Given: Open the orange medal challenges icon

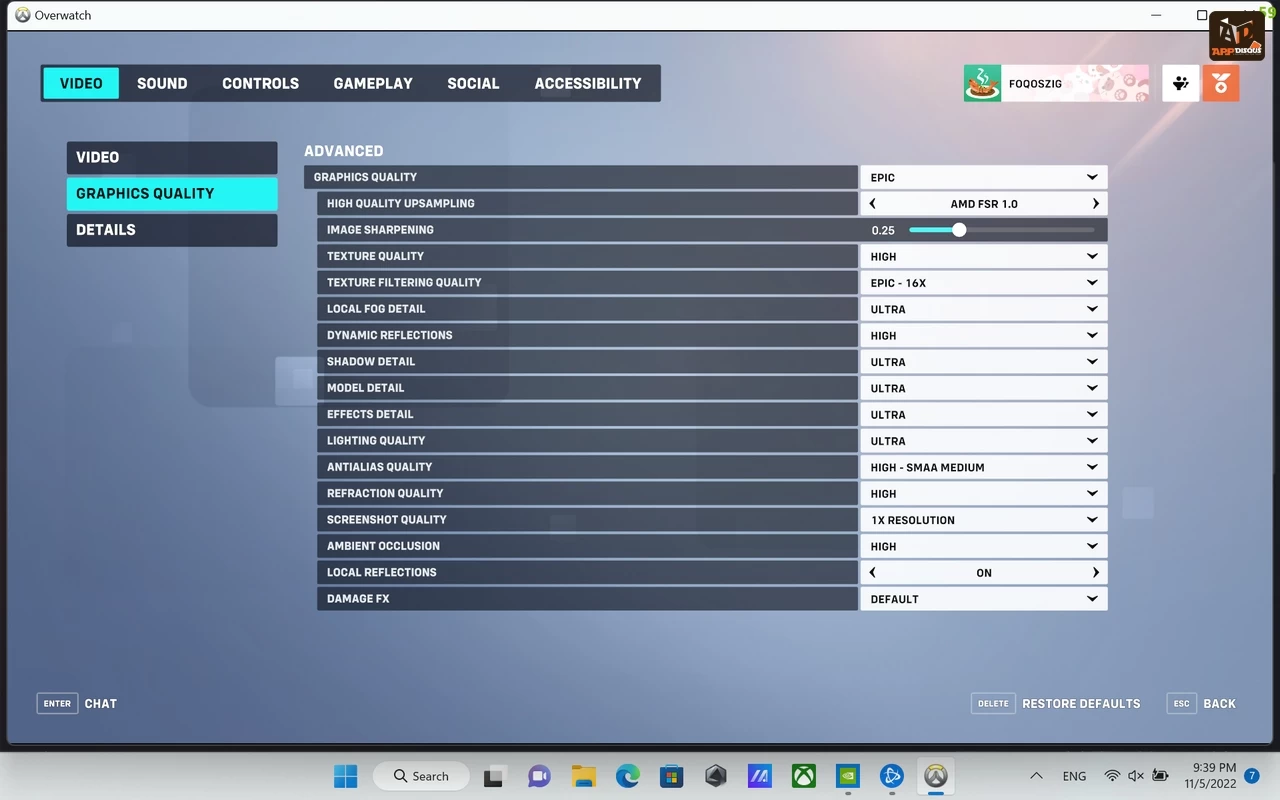Looking at the screenshot, I should click(1221, 84).
